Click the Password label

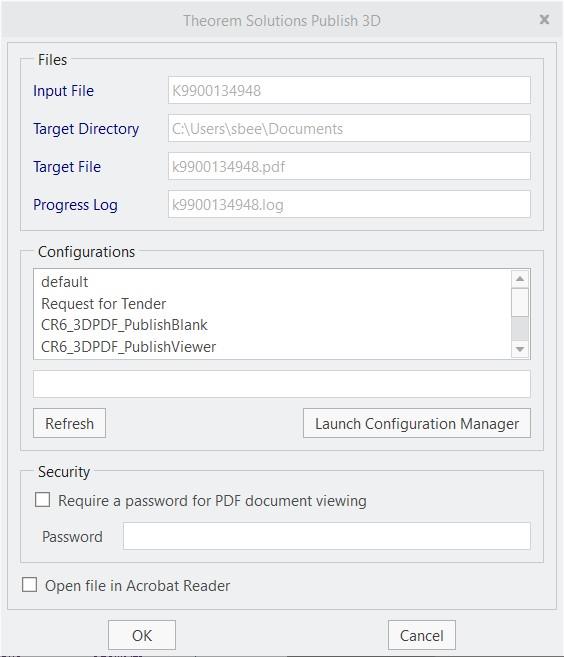click(x=72, y=536)
